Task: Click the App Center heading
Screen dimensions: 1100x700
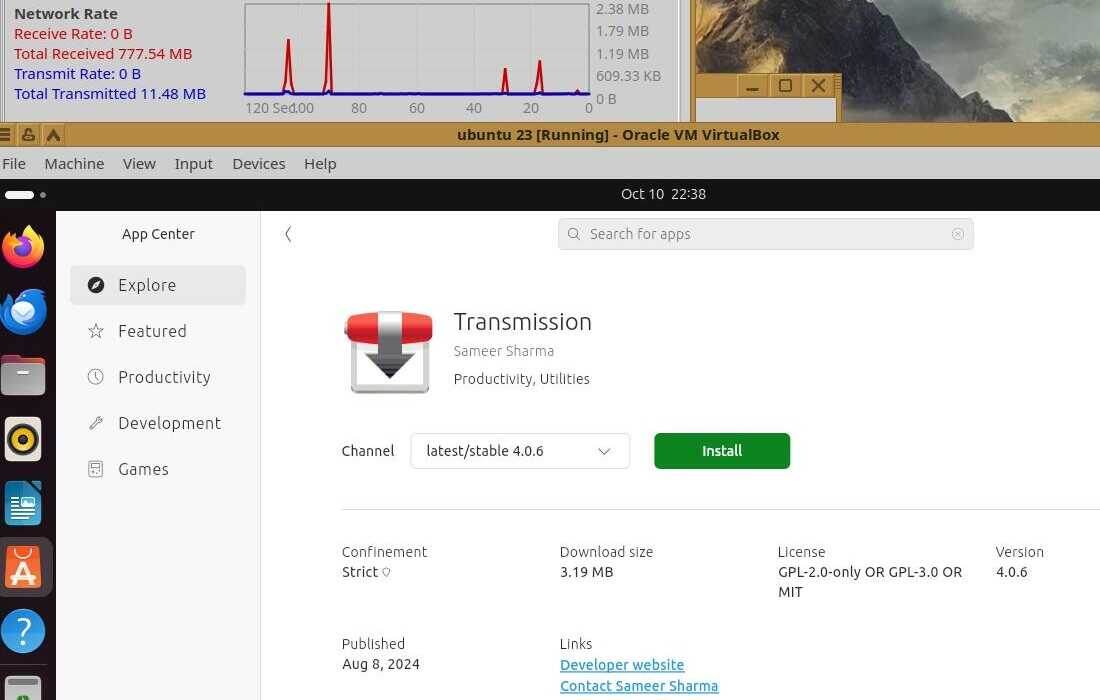Action: click(x=158, y=234)
